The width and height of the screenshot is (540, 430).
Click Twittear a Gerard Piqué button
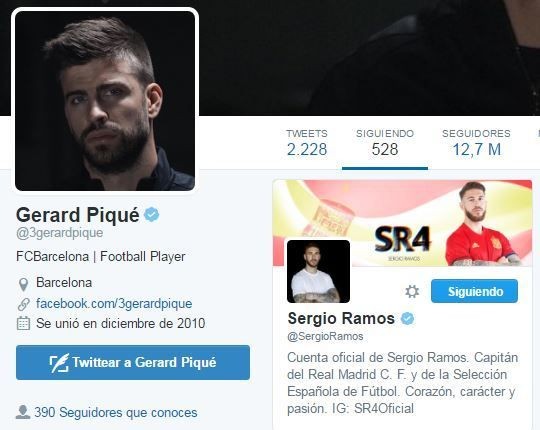133,363
